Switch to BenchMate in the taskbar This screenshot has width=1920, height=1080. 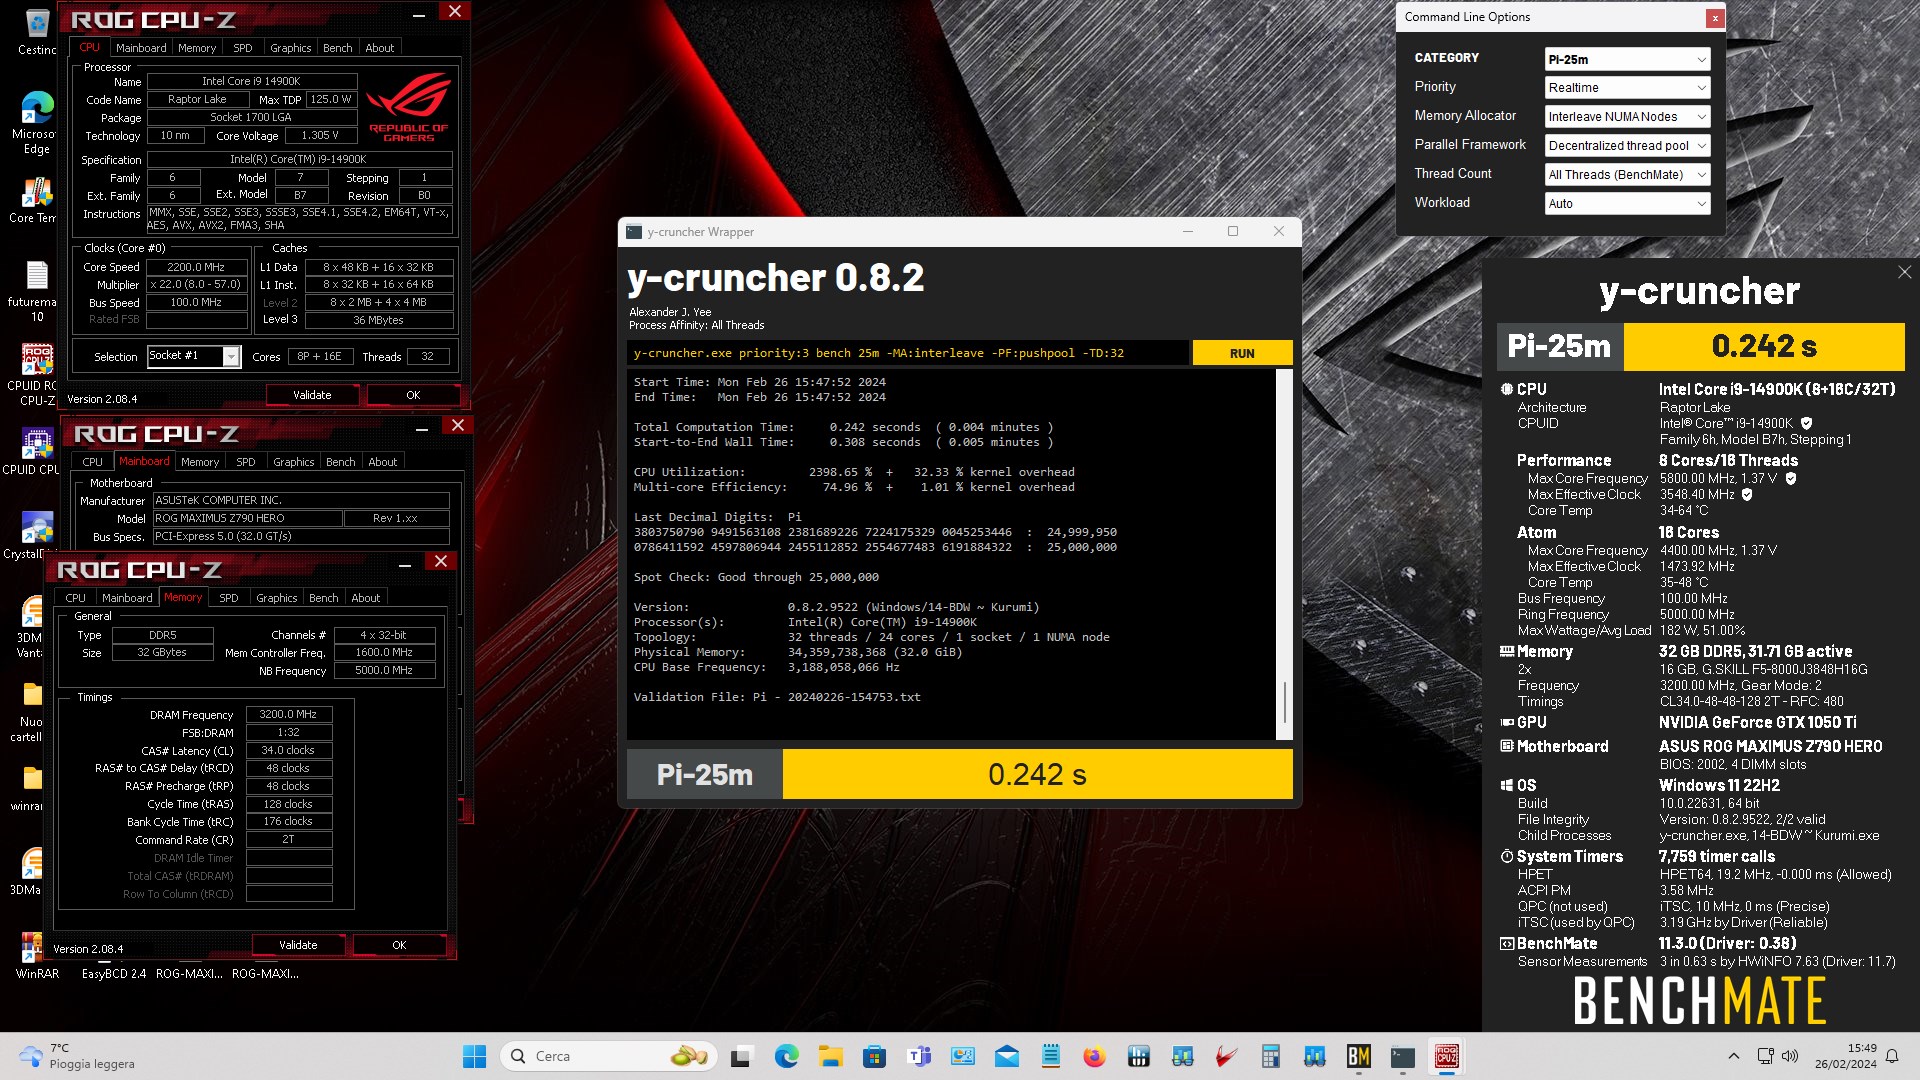click(x=1358, y=1056)
